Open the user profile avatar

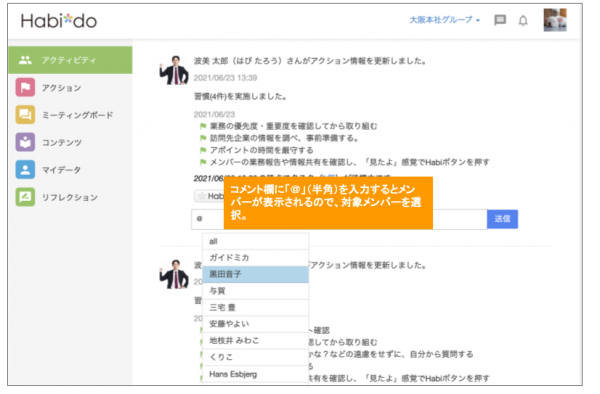click(x=555, y=20)
